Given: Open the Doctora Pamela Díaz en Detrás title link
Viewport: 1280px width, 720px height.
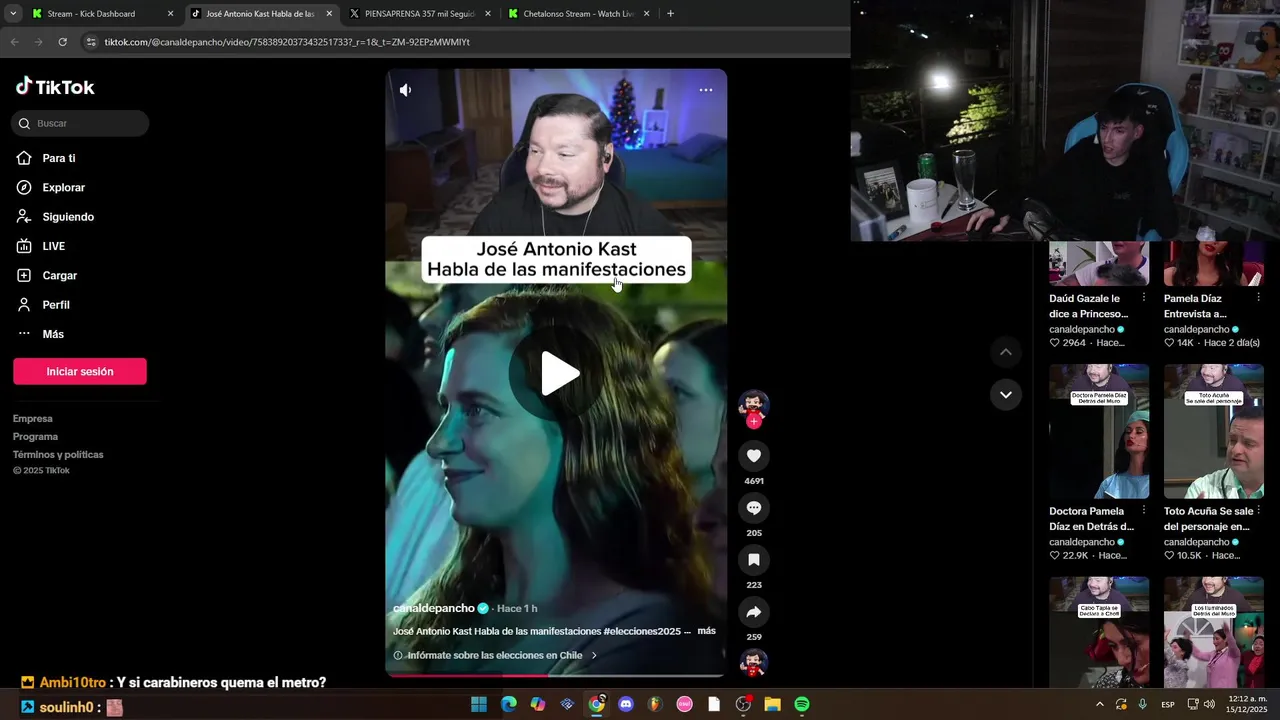Looking at the screenshot, I should (1092, 519).
